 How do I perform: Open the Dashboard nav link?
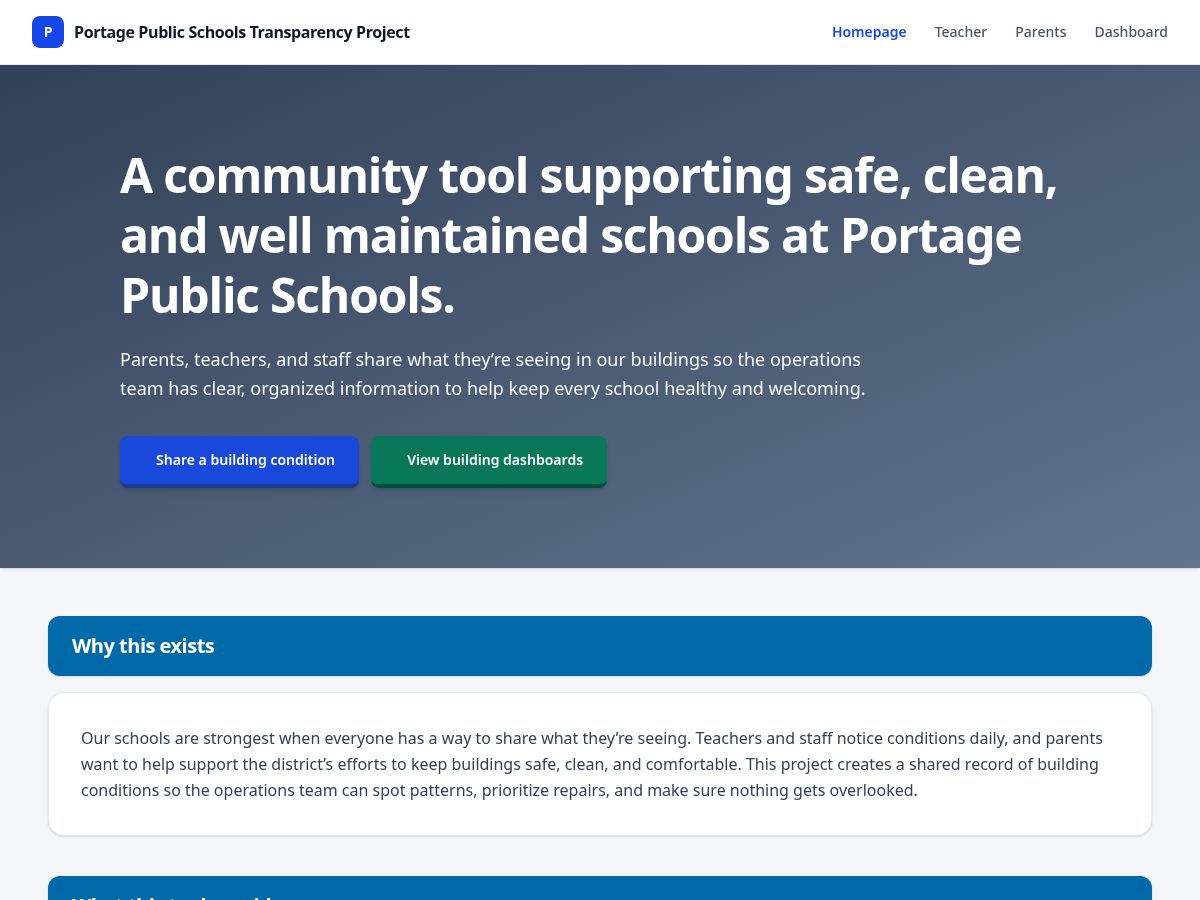1131,32
